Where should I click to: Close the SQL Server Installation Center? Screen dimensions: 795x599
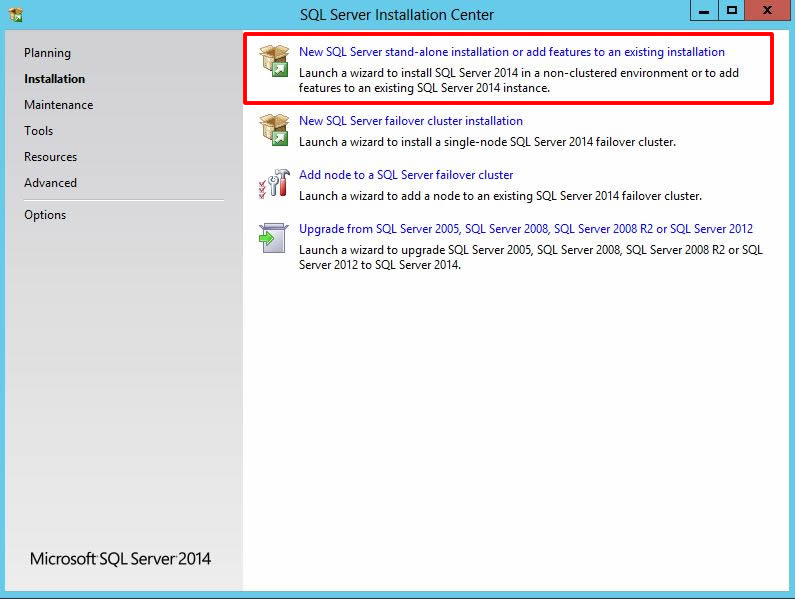[x=767, y=11]
